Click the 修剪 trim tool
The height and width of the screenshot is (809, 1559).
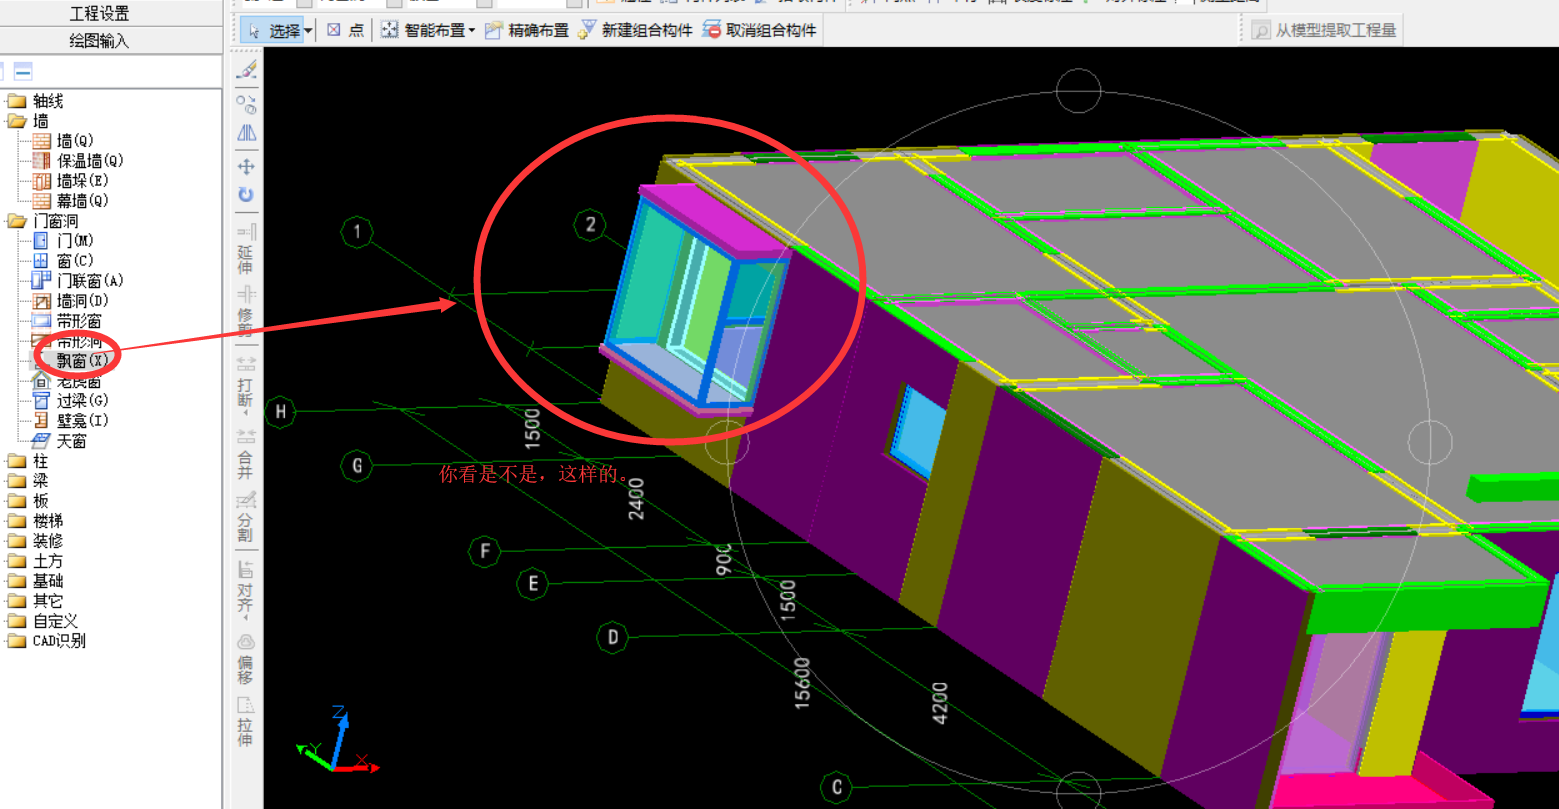pyautogui.click(x=246, y=312)
